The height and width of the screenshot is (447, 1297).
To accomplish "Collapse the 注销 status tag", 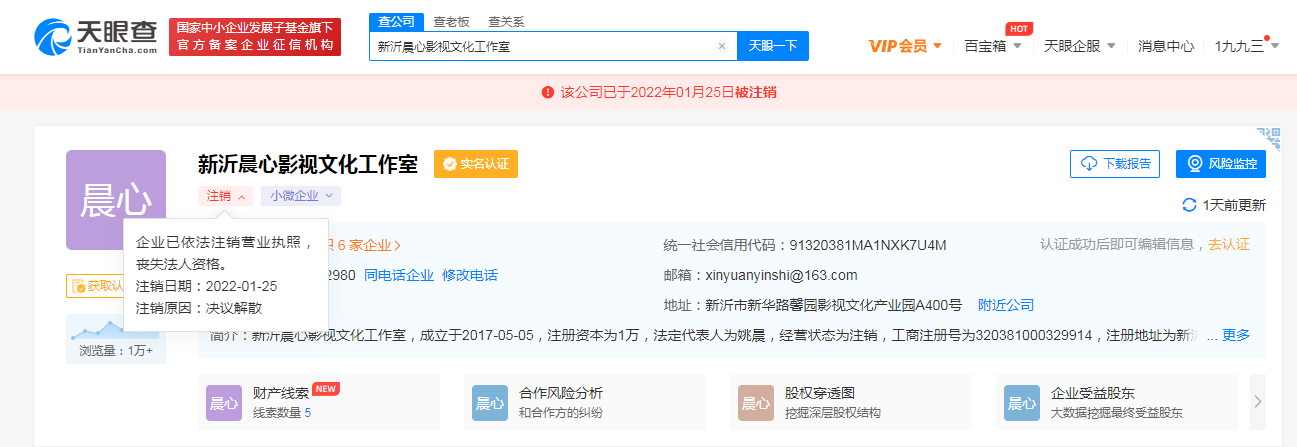I will [x=226, y=196].
